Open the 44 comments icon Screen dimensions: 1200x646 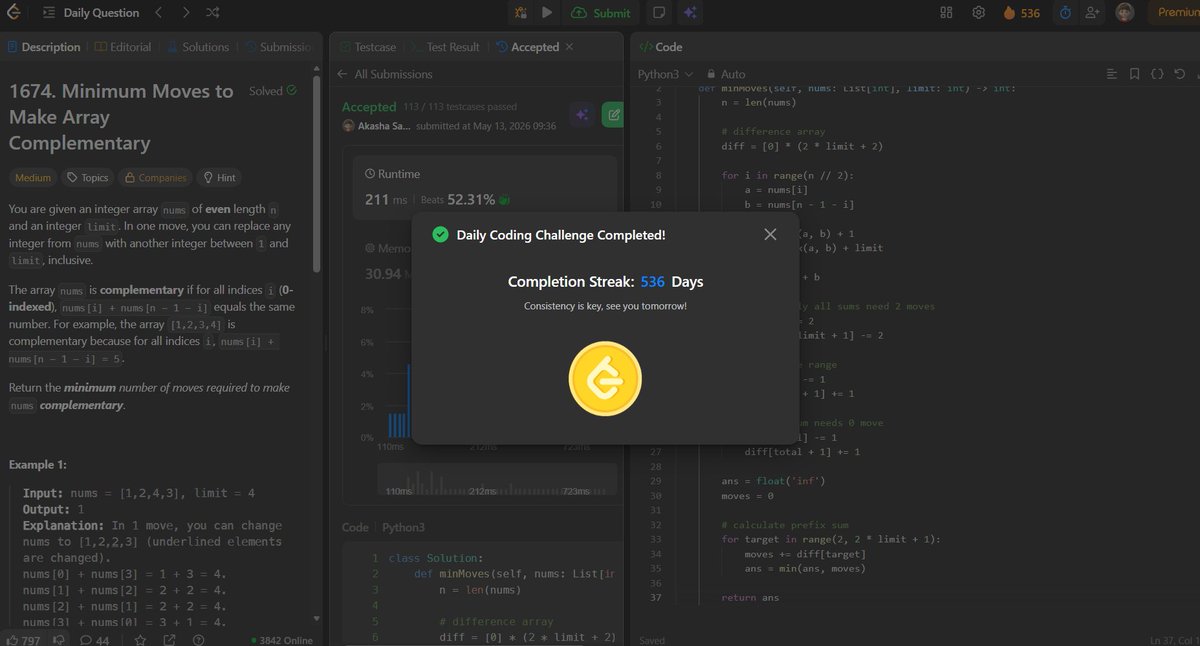pyautogui.click(x=94, y=640)
